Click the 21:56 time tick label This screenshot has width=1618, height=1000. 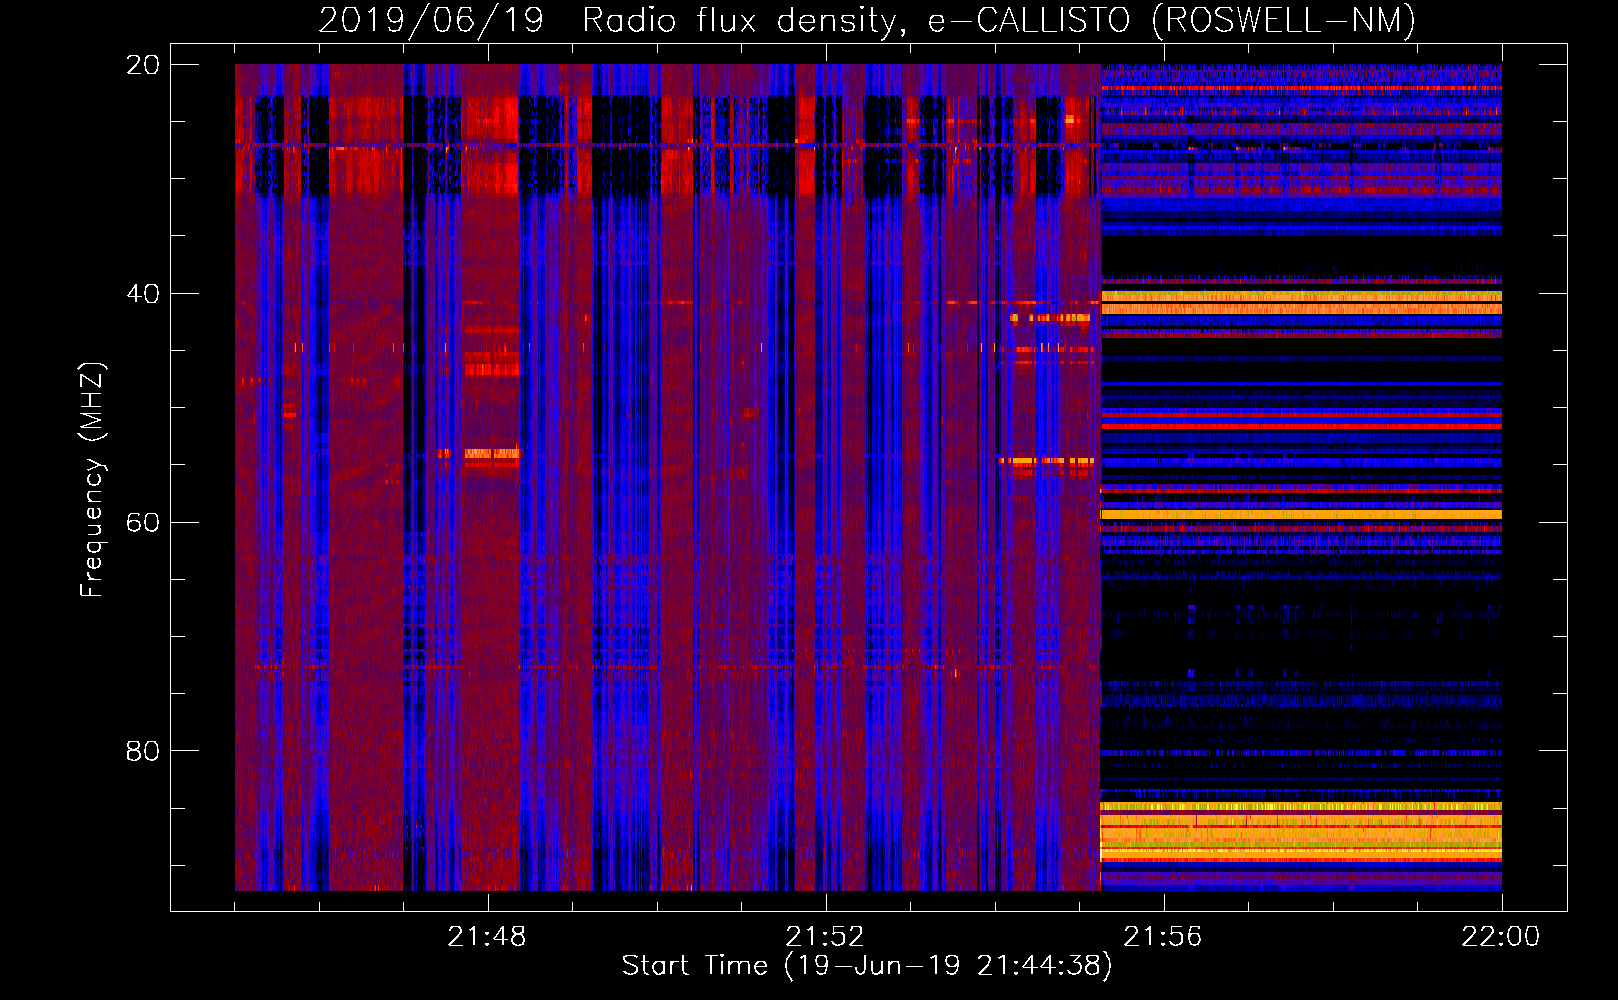tap(1163, 937)
